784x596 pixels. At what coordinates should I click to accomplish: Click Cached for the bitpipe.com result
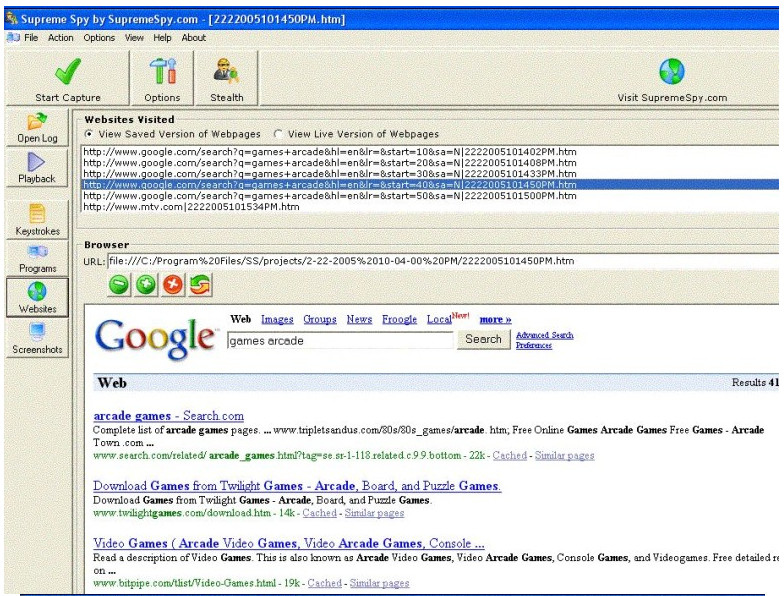pos(324,583)
